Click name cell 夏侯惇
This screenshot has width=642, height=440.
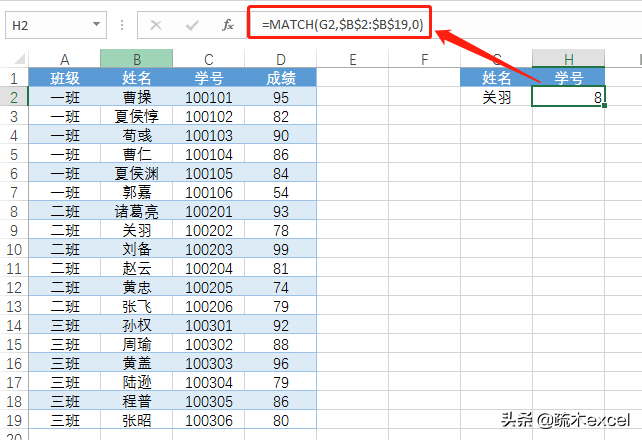coord(137,116)
